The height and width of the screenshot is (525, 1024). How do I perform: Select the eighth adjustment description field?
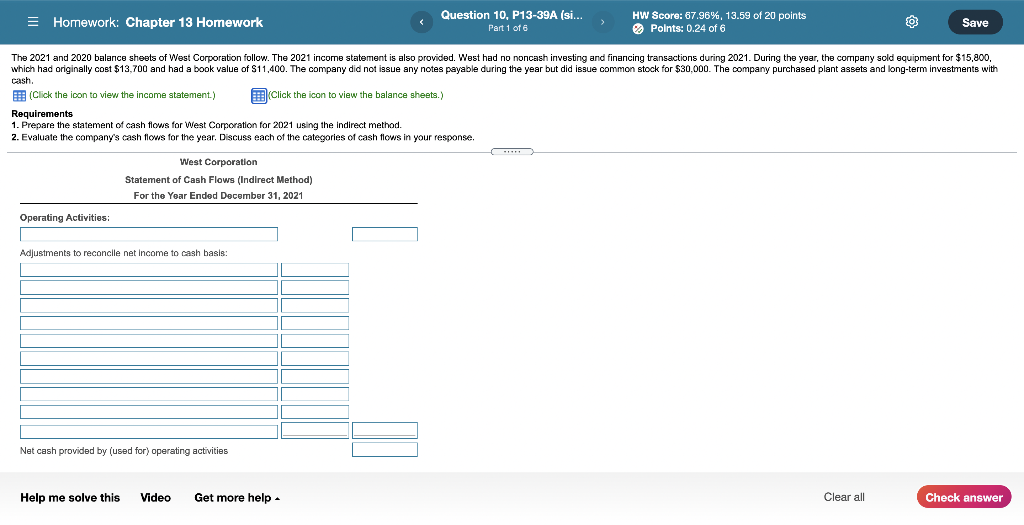[x=149, y=394]
